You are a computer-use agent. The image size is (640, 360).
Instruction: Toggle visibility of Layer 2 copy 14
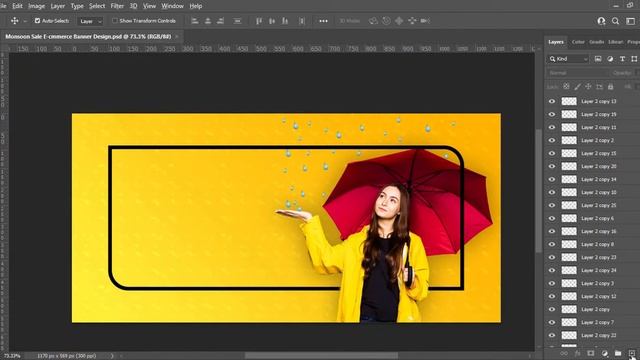[x=552, y=179]
